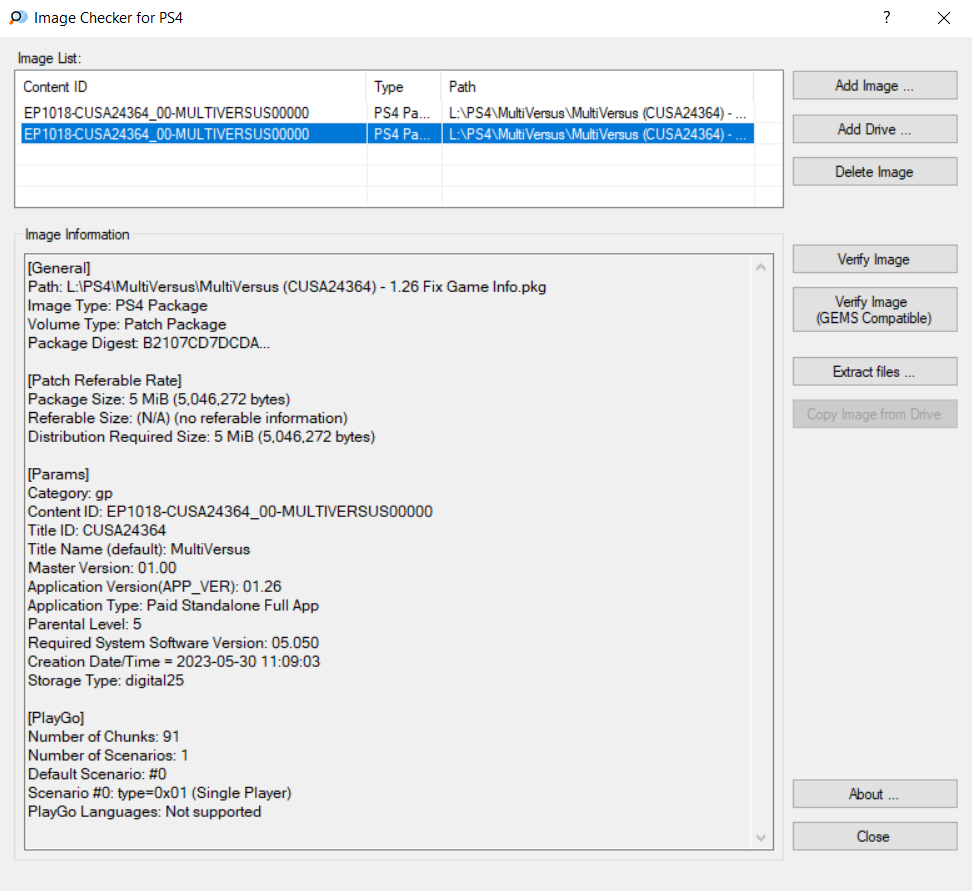Viewport: 972px width, 891px height.
Task: Click the Path cell of first row
Action: [x=597, y=113]
